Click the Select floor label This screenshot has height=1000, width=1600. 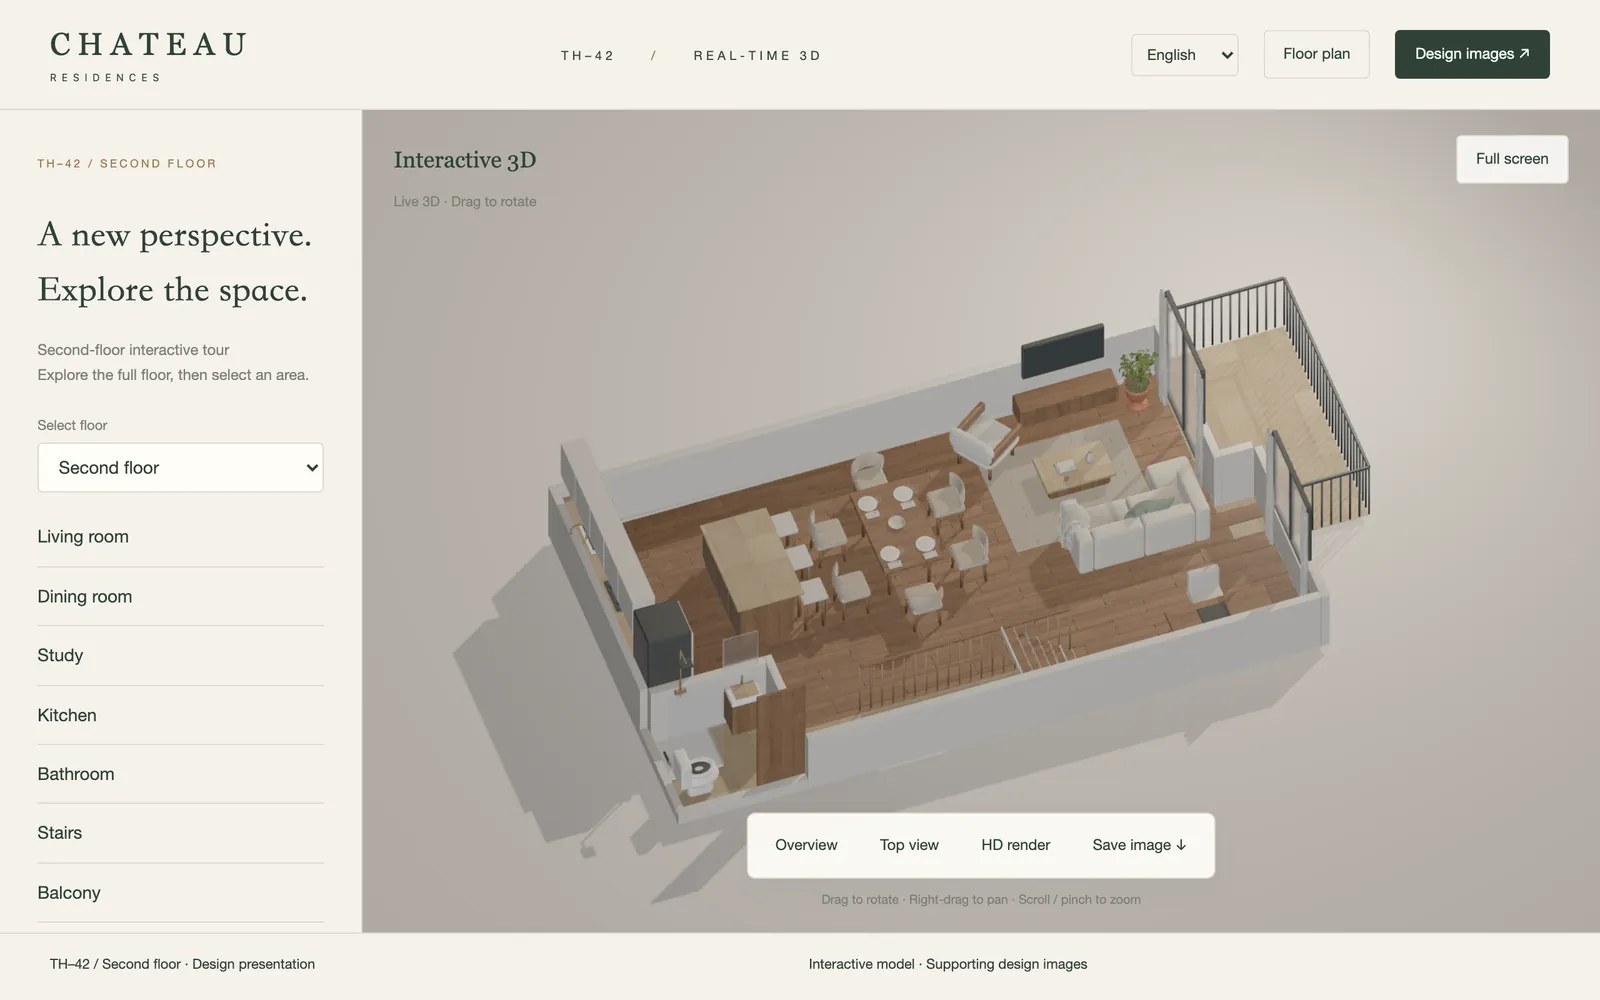72,425
